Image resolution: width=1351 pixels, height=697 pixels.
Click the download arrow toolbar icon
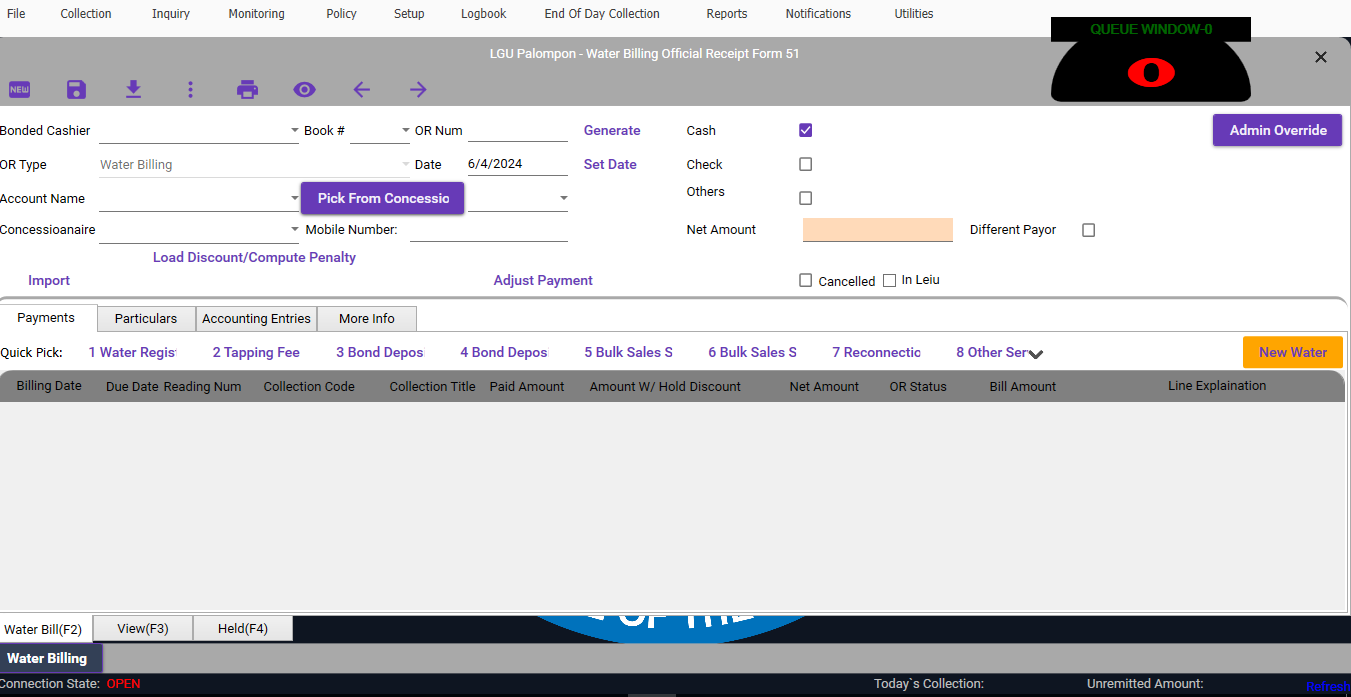pyautogui.click(x=133, y=90)
